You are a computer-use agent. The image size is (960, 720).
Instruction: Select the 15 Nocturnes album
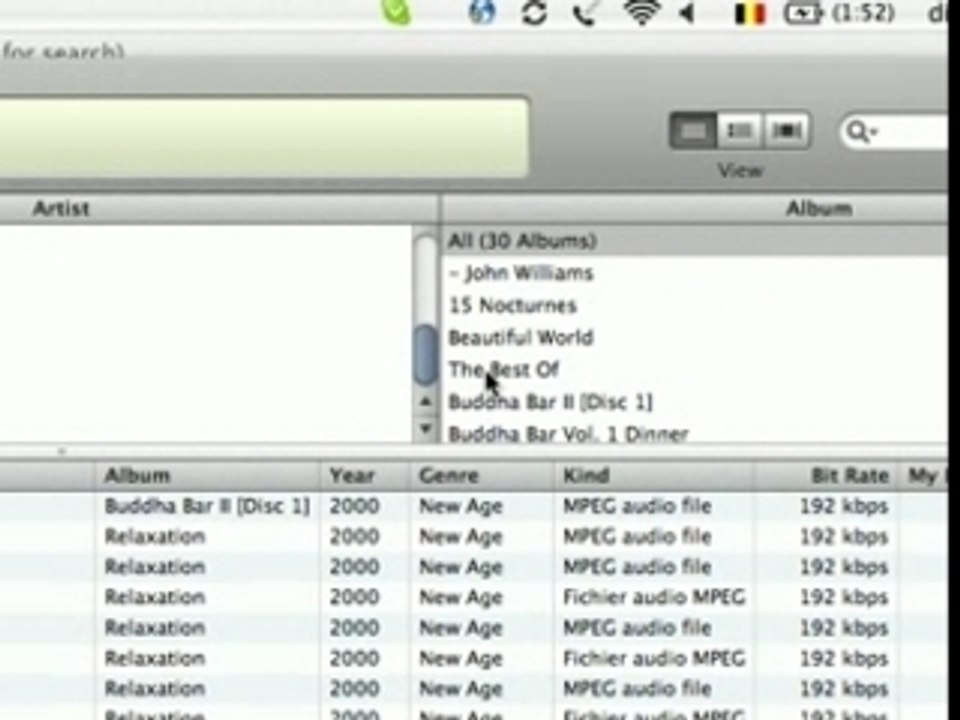coord(696,305)
